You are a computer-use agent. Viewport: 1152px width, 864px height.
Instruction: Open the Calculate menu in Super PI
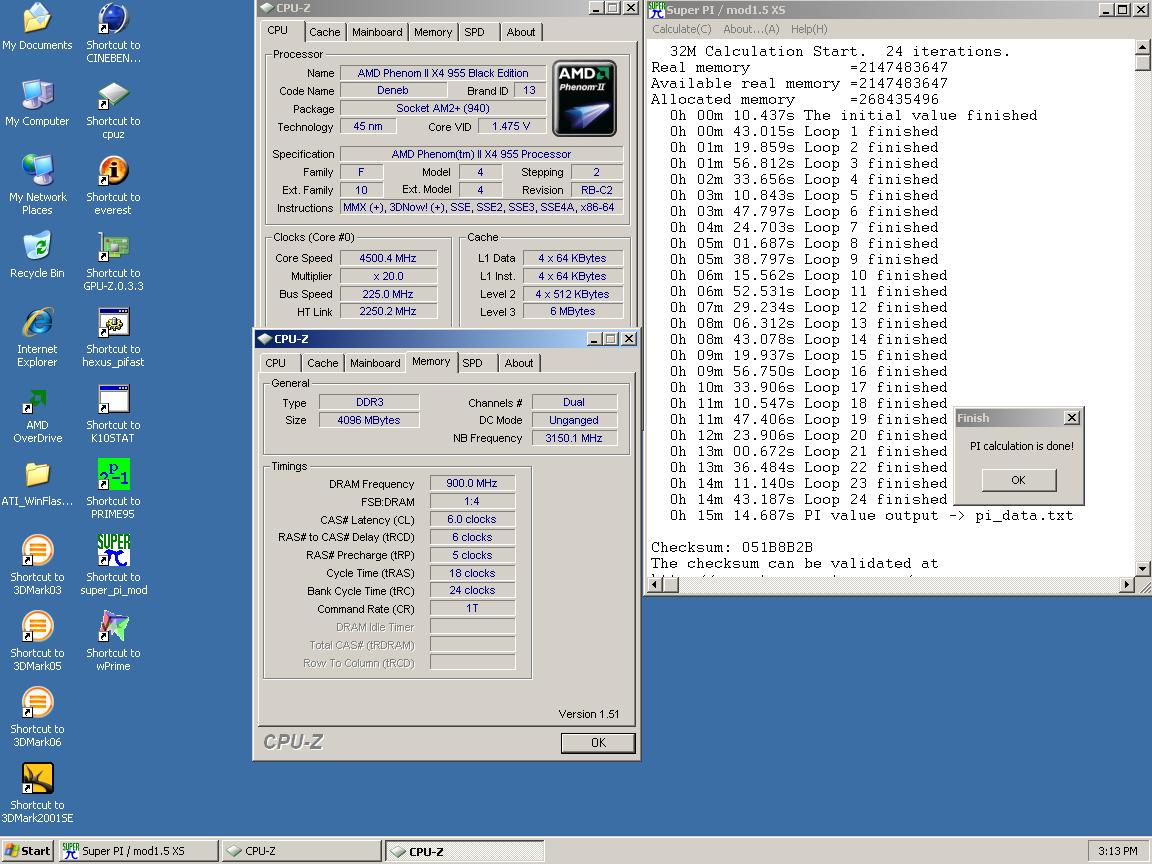[681, 29]
